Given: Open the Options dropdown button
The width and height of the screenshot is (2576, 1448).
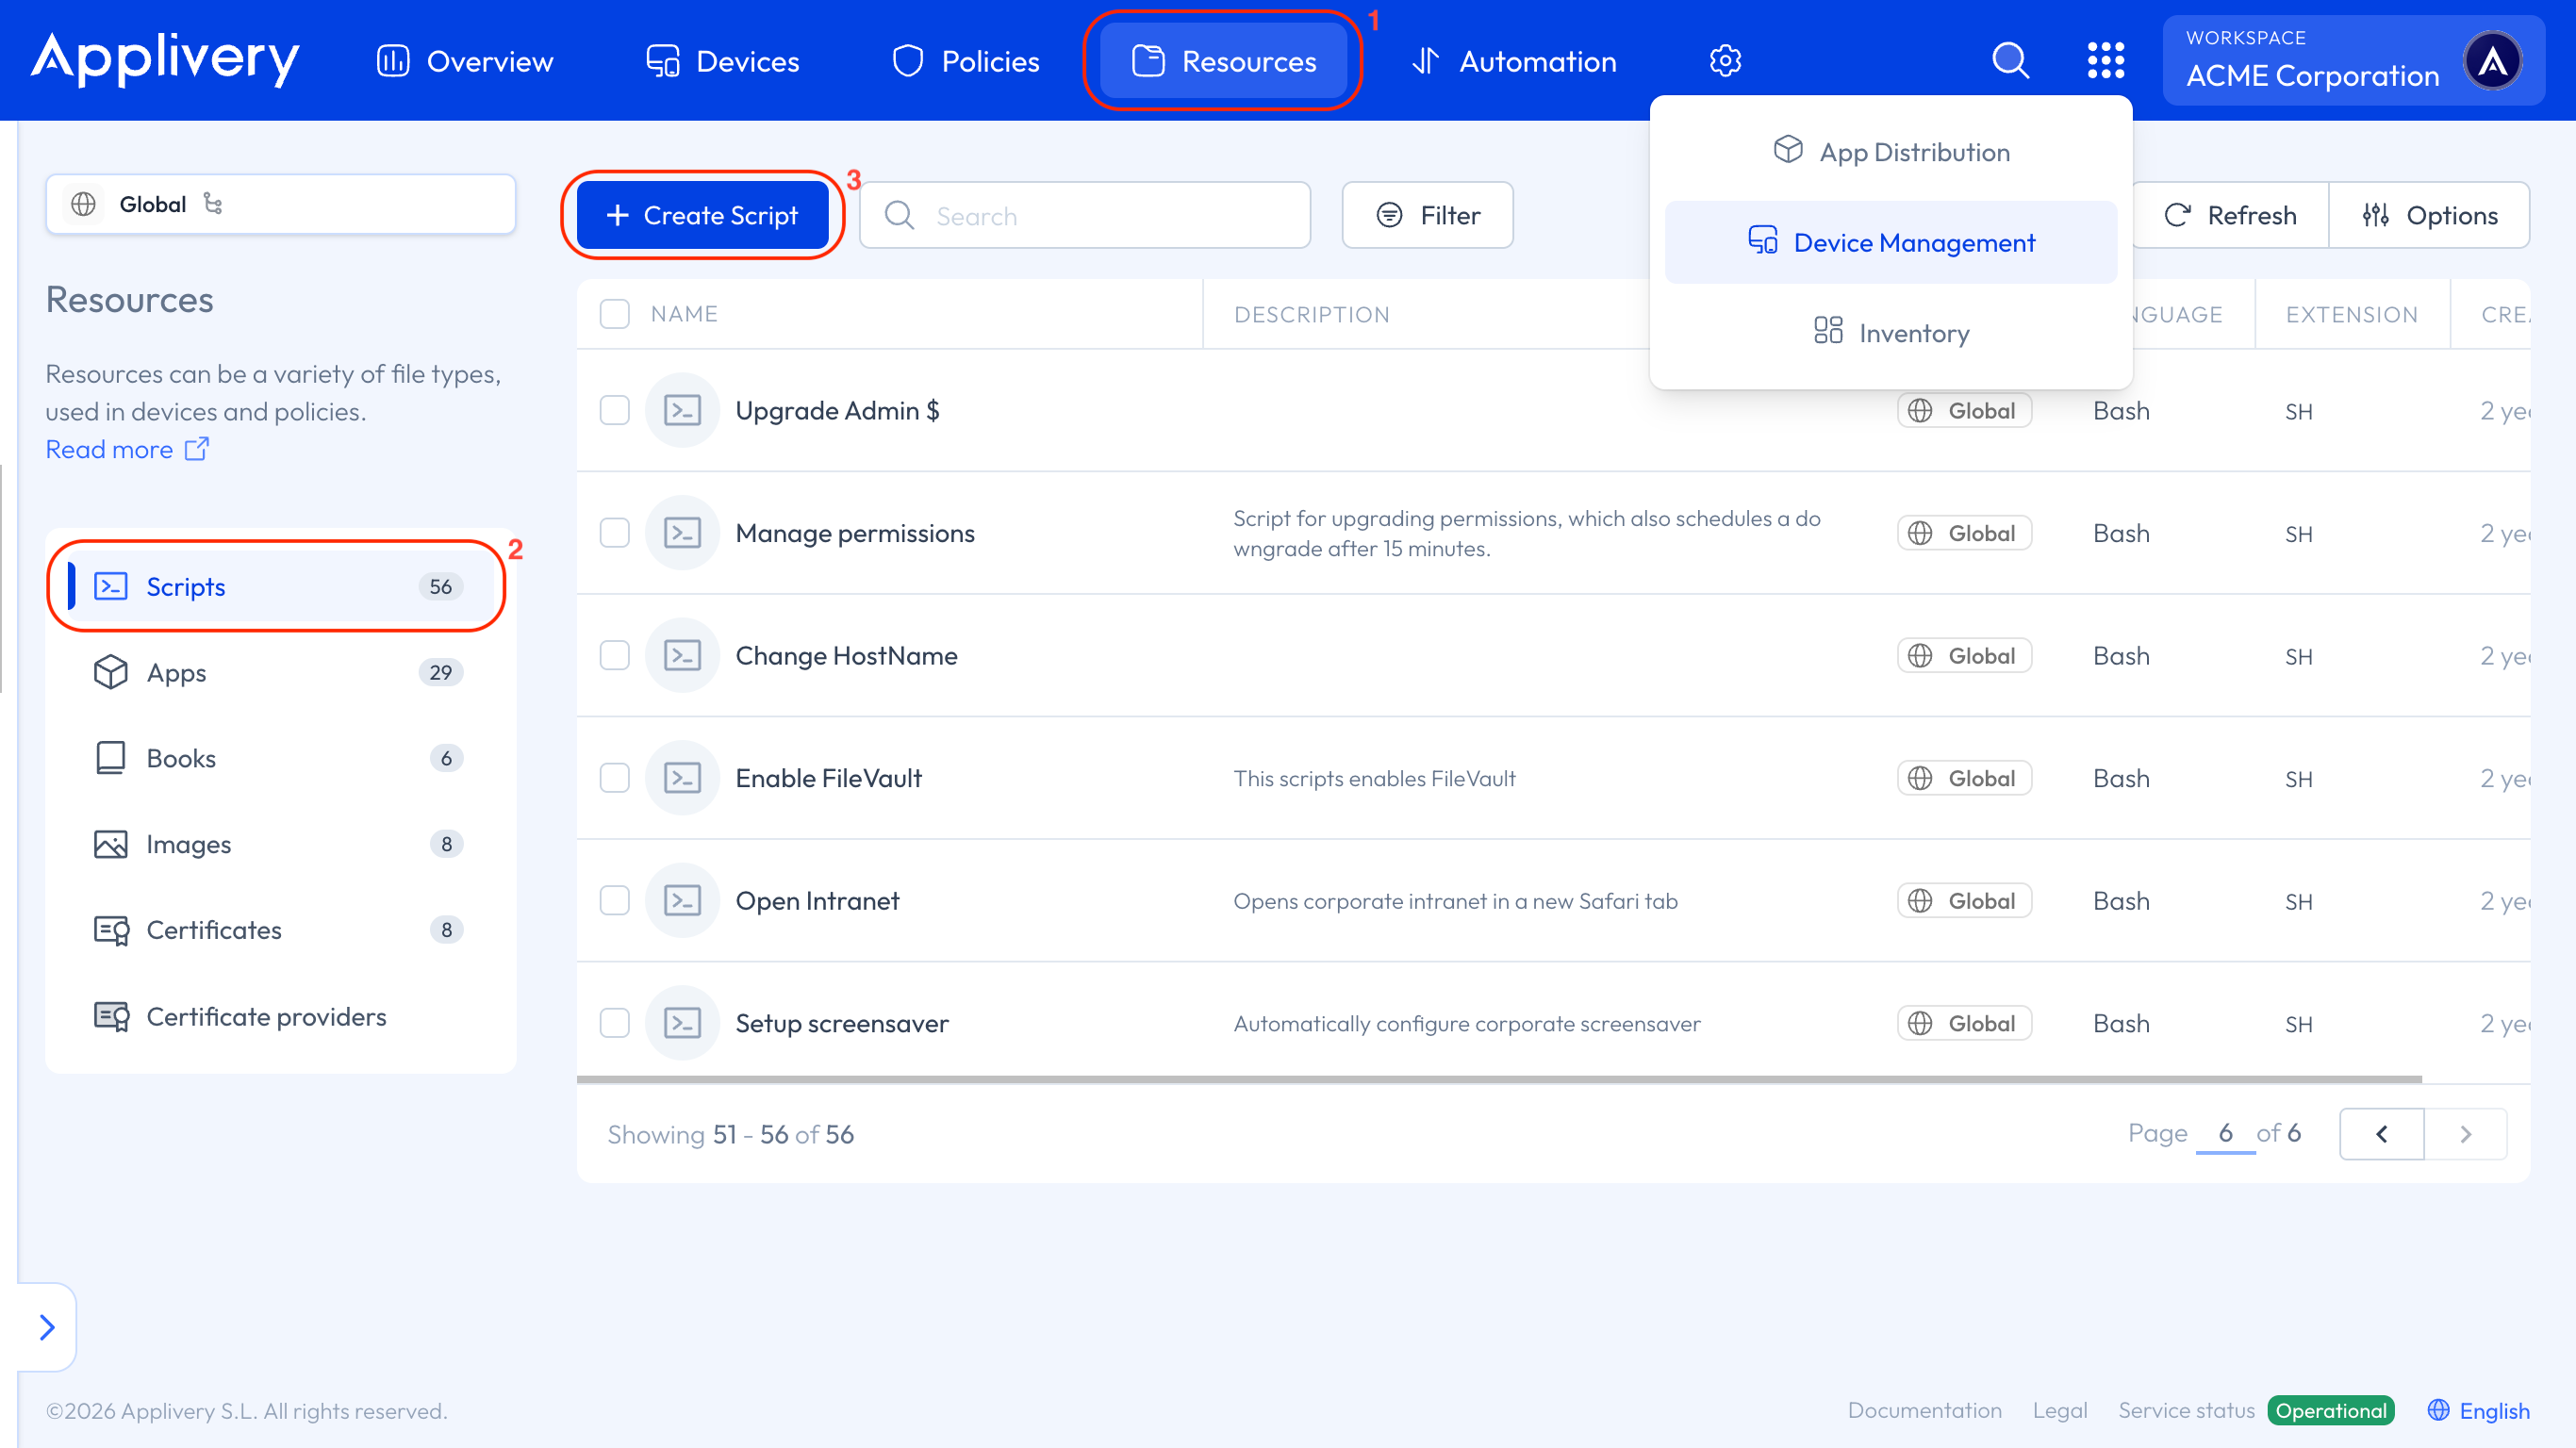Looking at the screenshot, I should pyautogui.click(x=2430, y=215).
